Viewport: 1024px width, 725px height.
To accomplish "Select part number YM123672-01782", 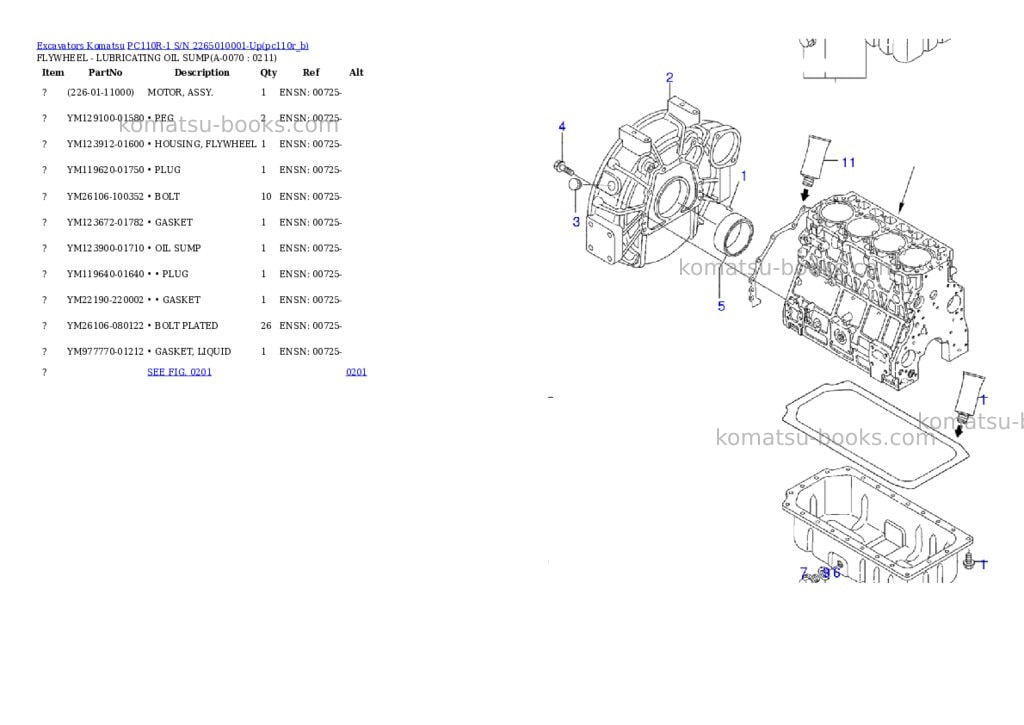I will (x=105, y=223).
